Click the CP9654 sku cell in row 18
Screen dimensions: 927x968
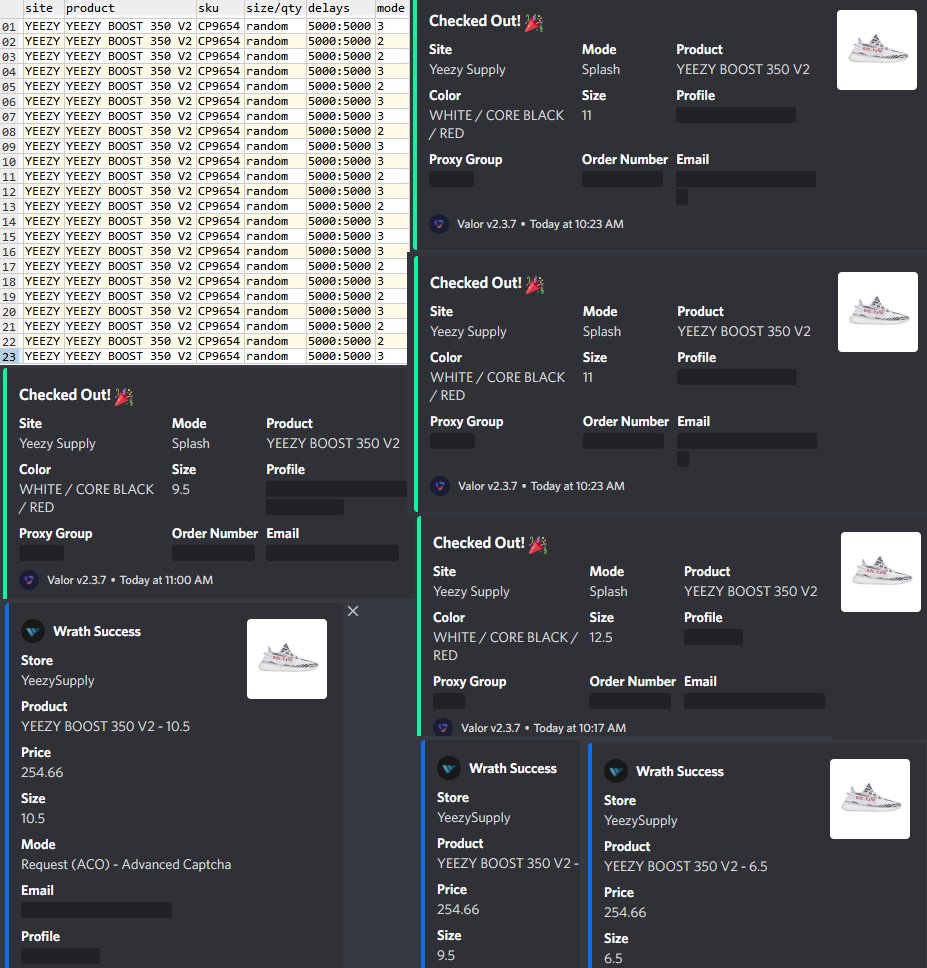219,281
